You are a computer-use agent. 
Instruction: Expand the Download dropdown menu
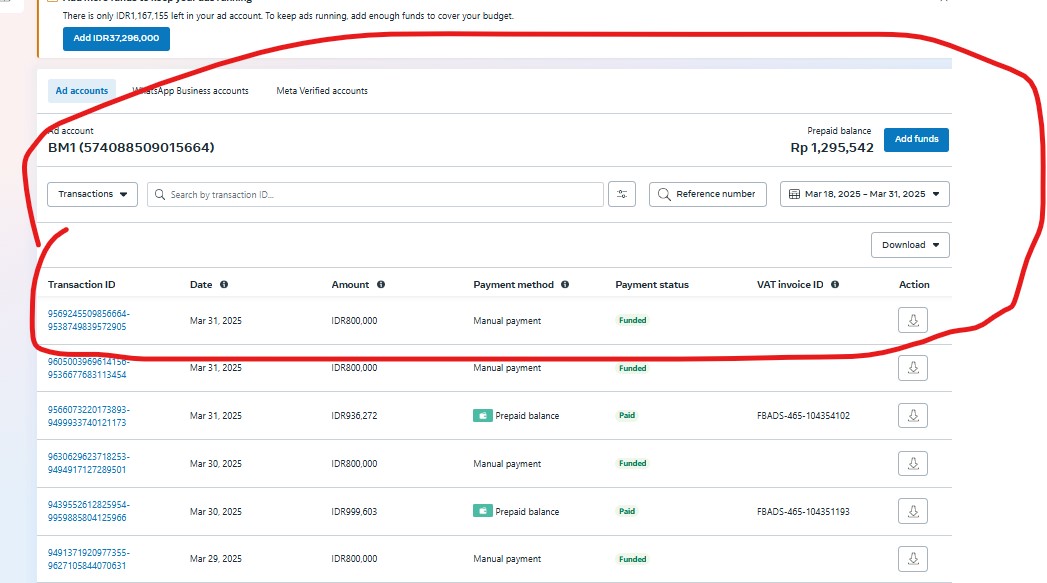[x=910, y=245]
